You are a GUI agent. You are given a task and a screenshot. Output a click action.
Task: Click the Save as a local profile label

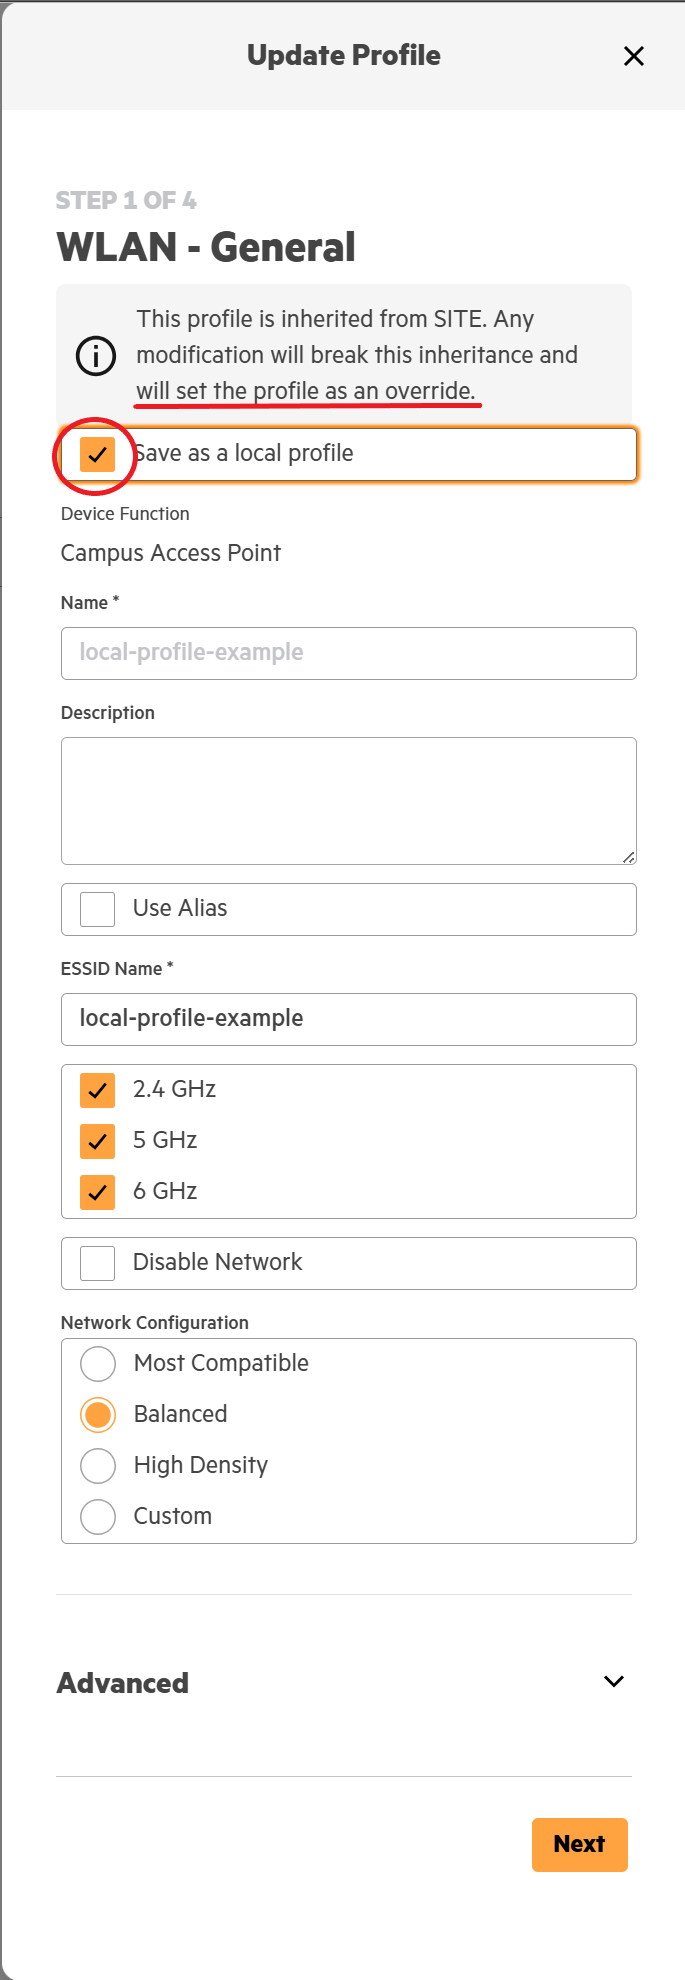click(x=244, y=454)
